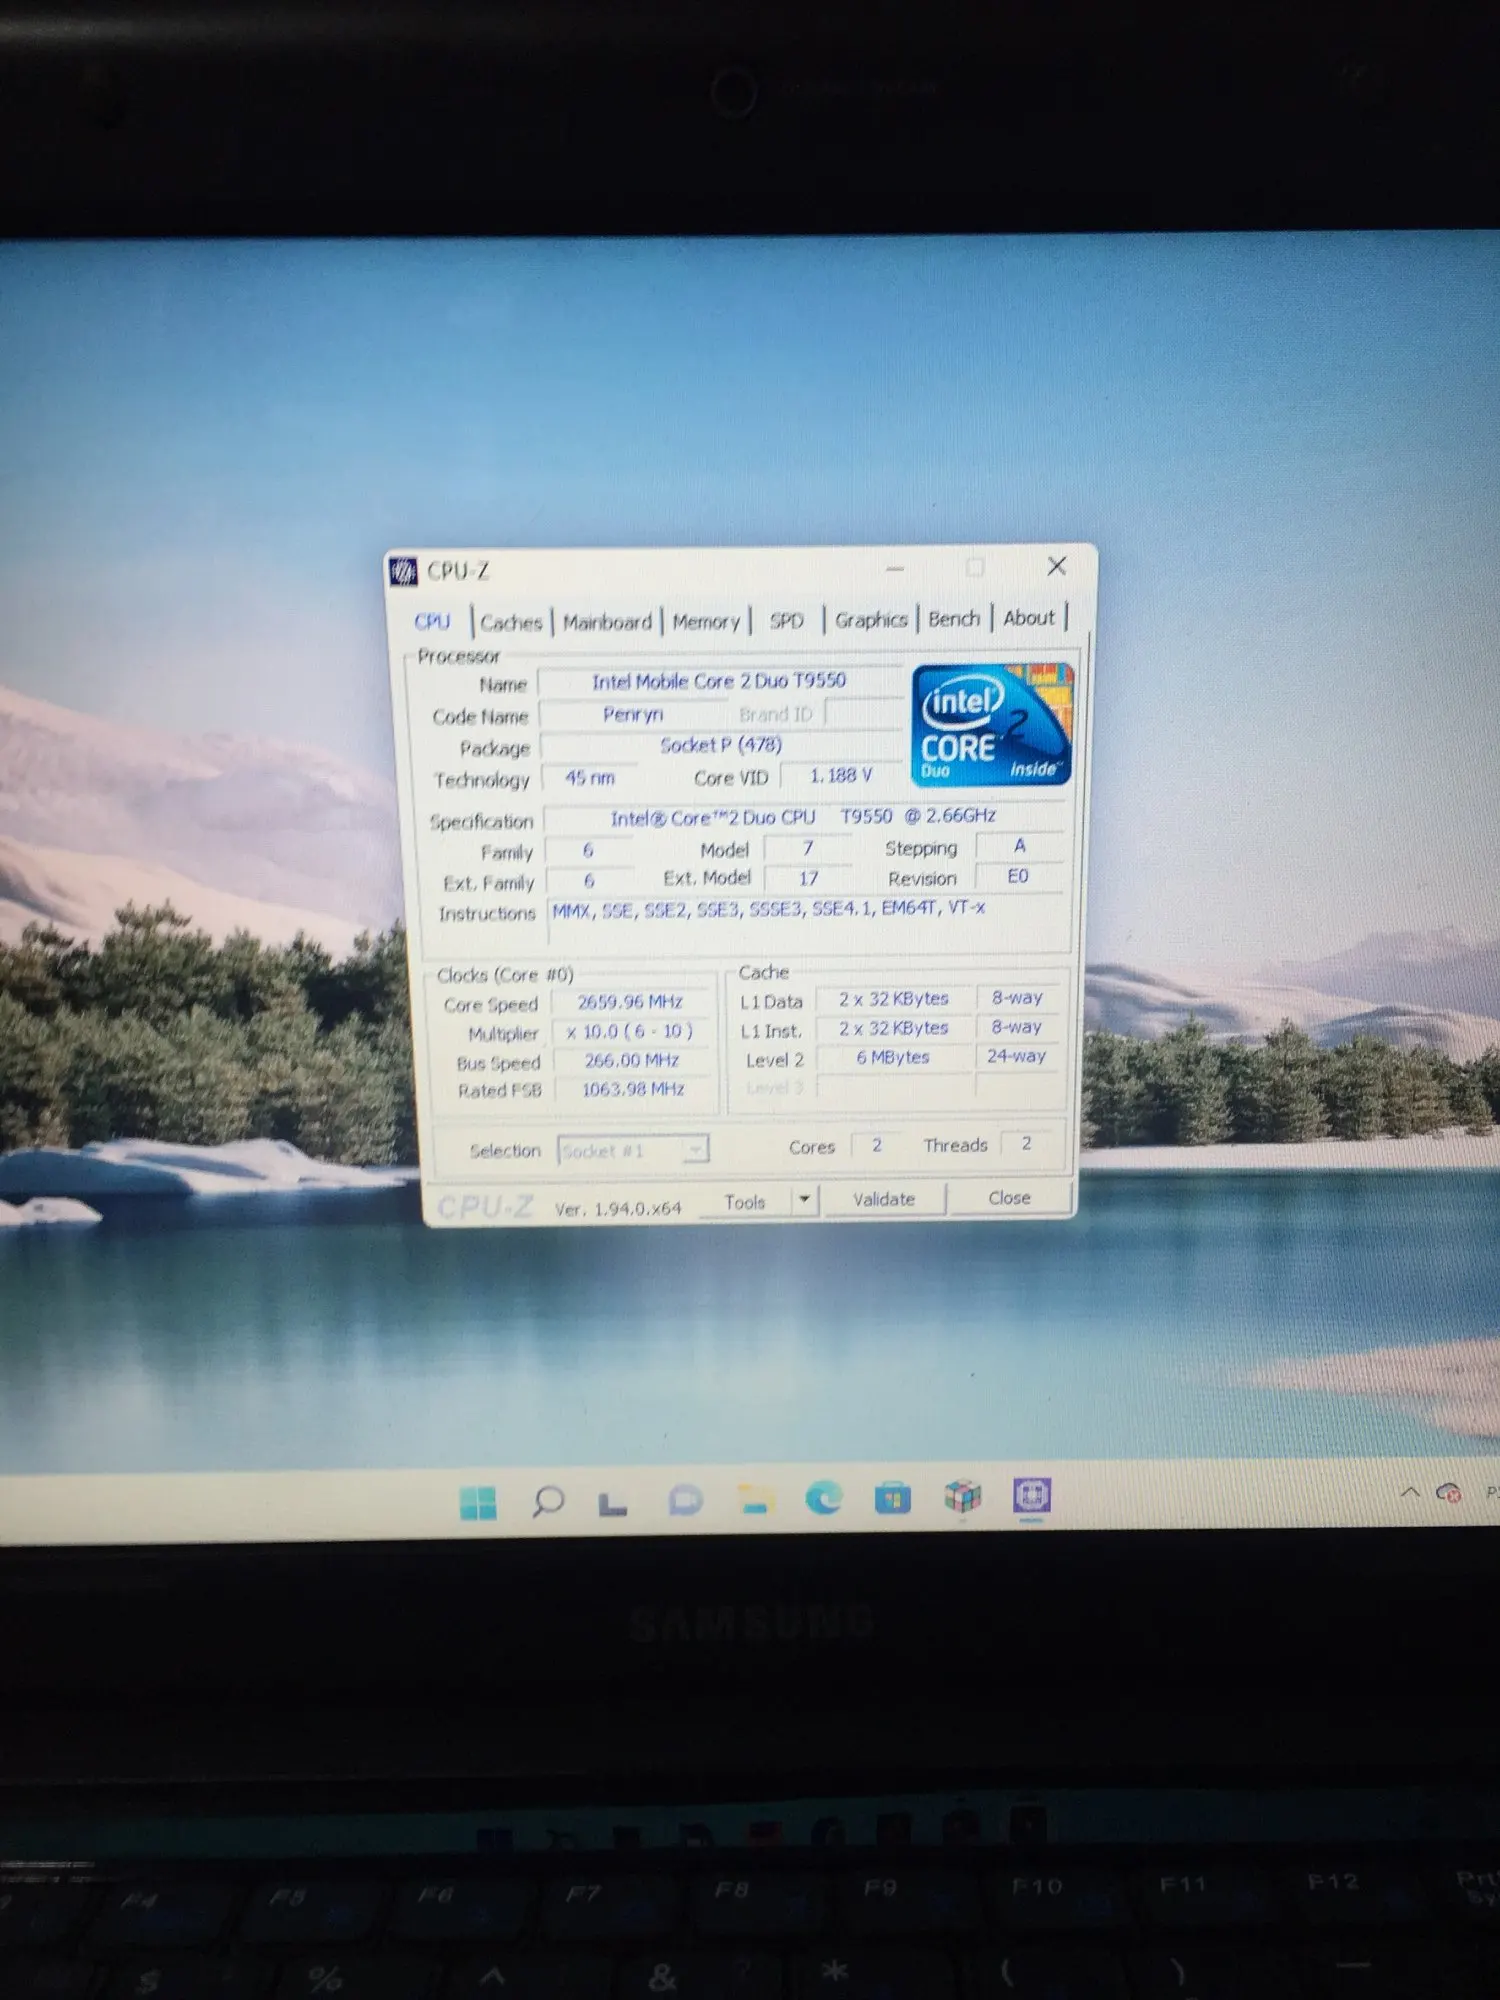Click the Revision value "E0"
The height and width of the screenshot is (2000, 1500).
point(1018,876)
